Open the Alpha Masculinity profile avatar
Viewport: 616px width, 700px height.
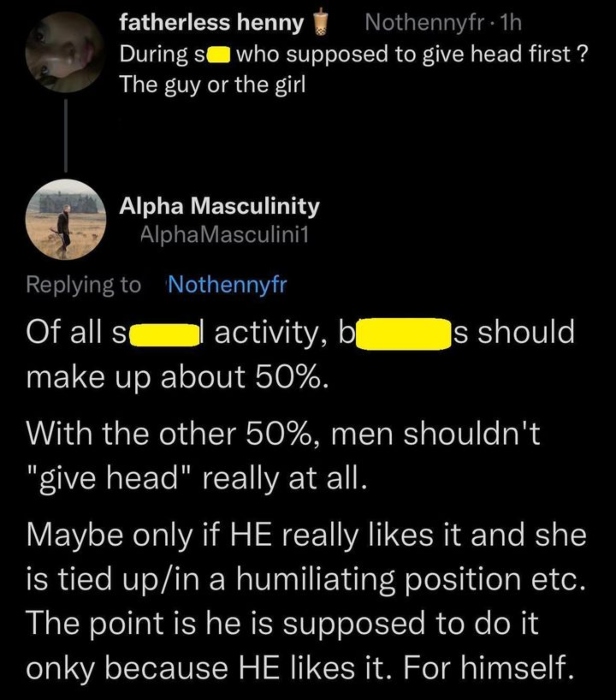65,220
